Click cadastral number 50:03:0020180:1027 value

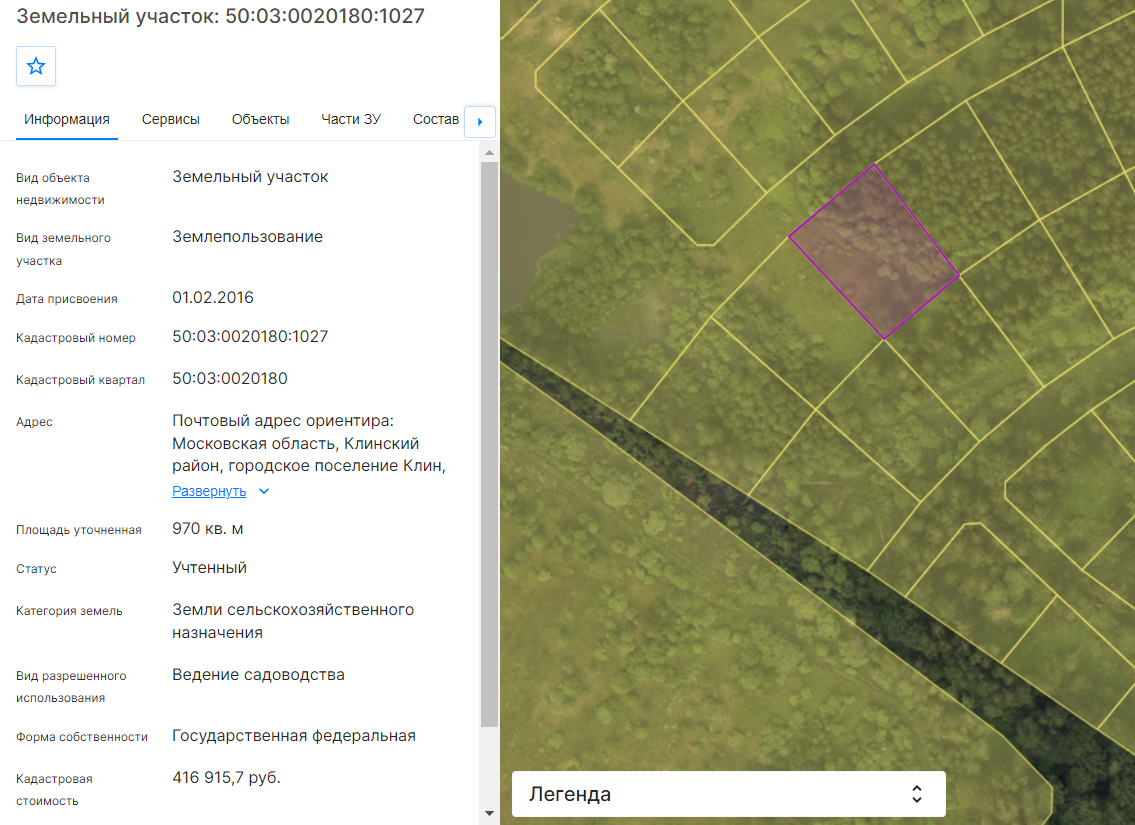click(250, 337)
